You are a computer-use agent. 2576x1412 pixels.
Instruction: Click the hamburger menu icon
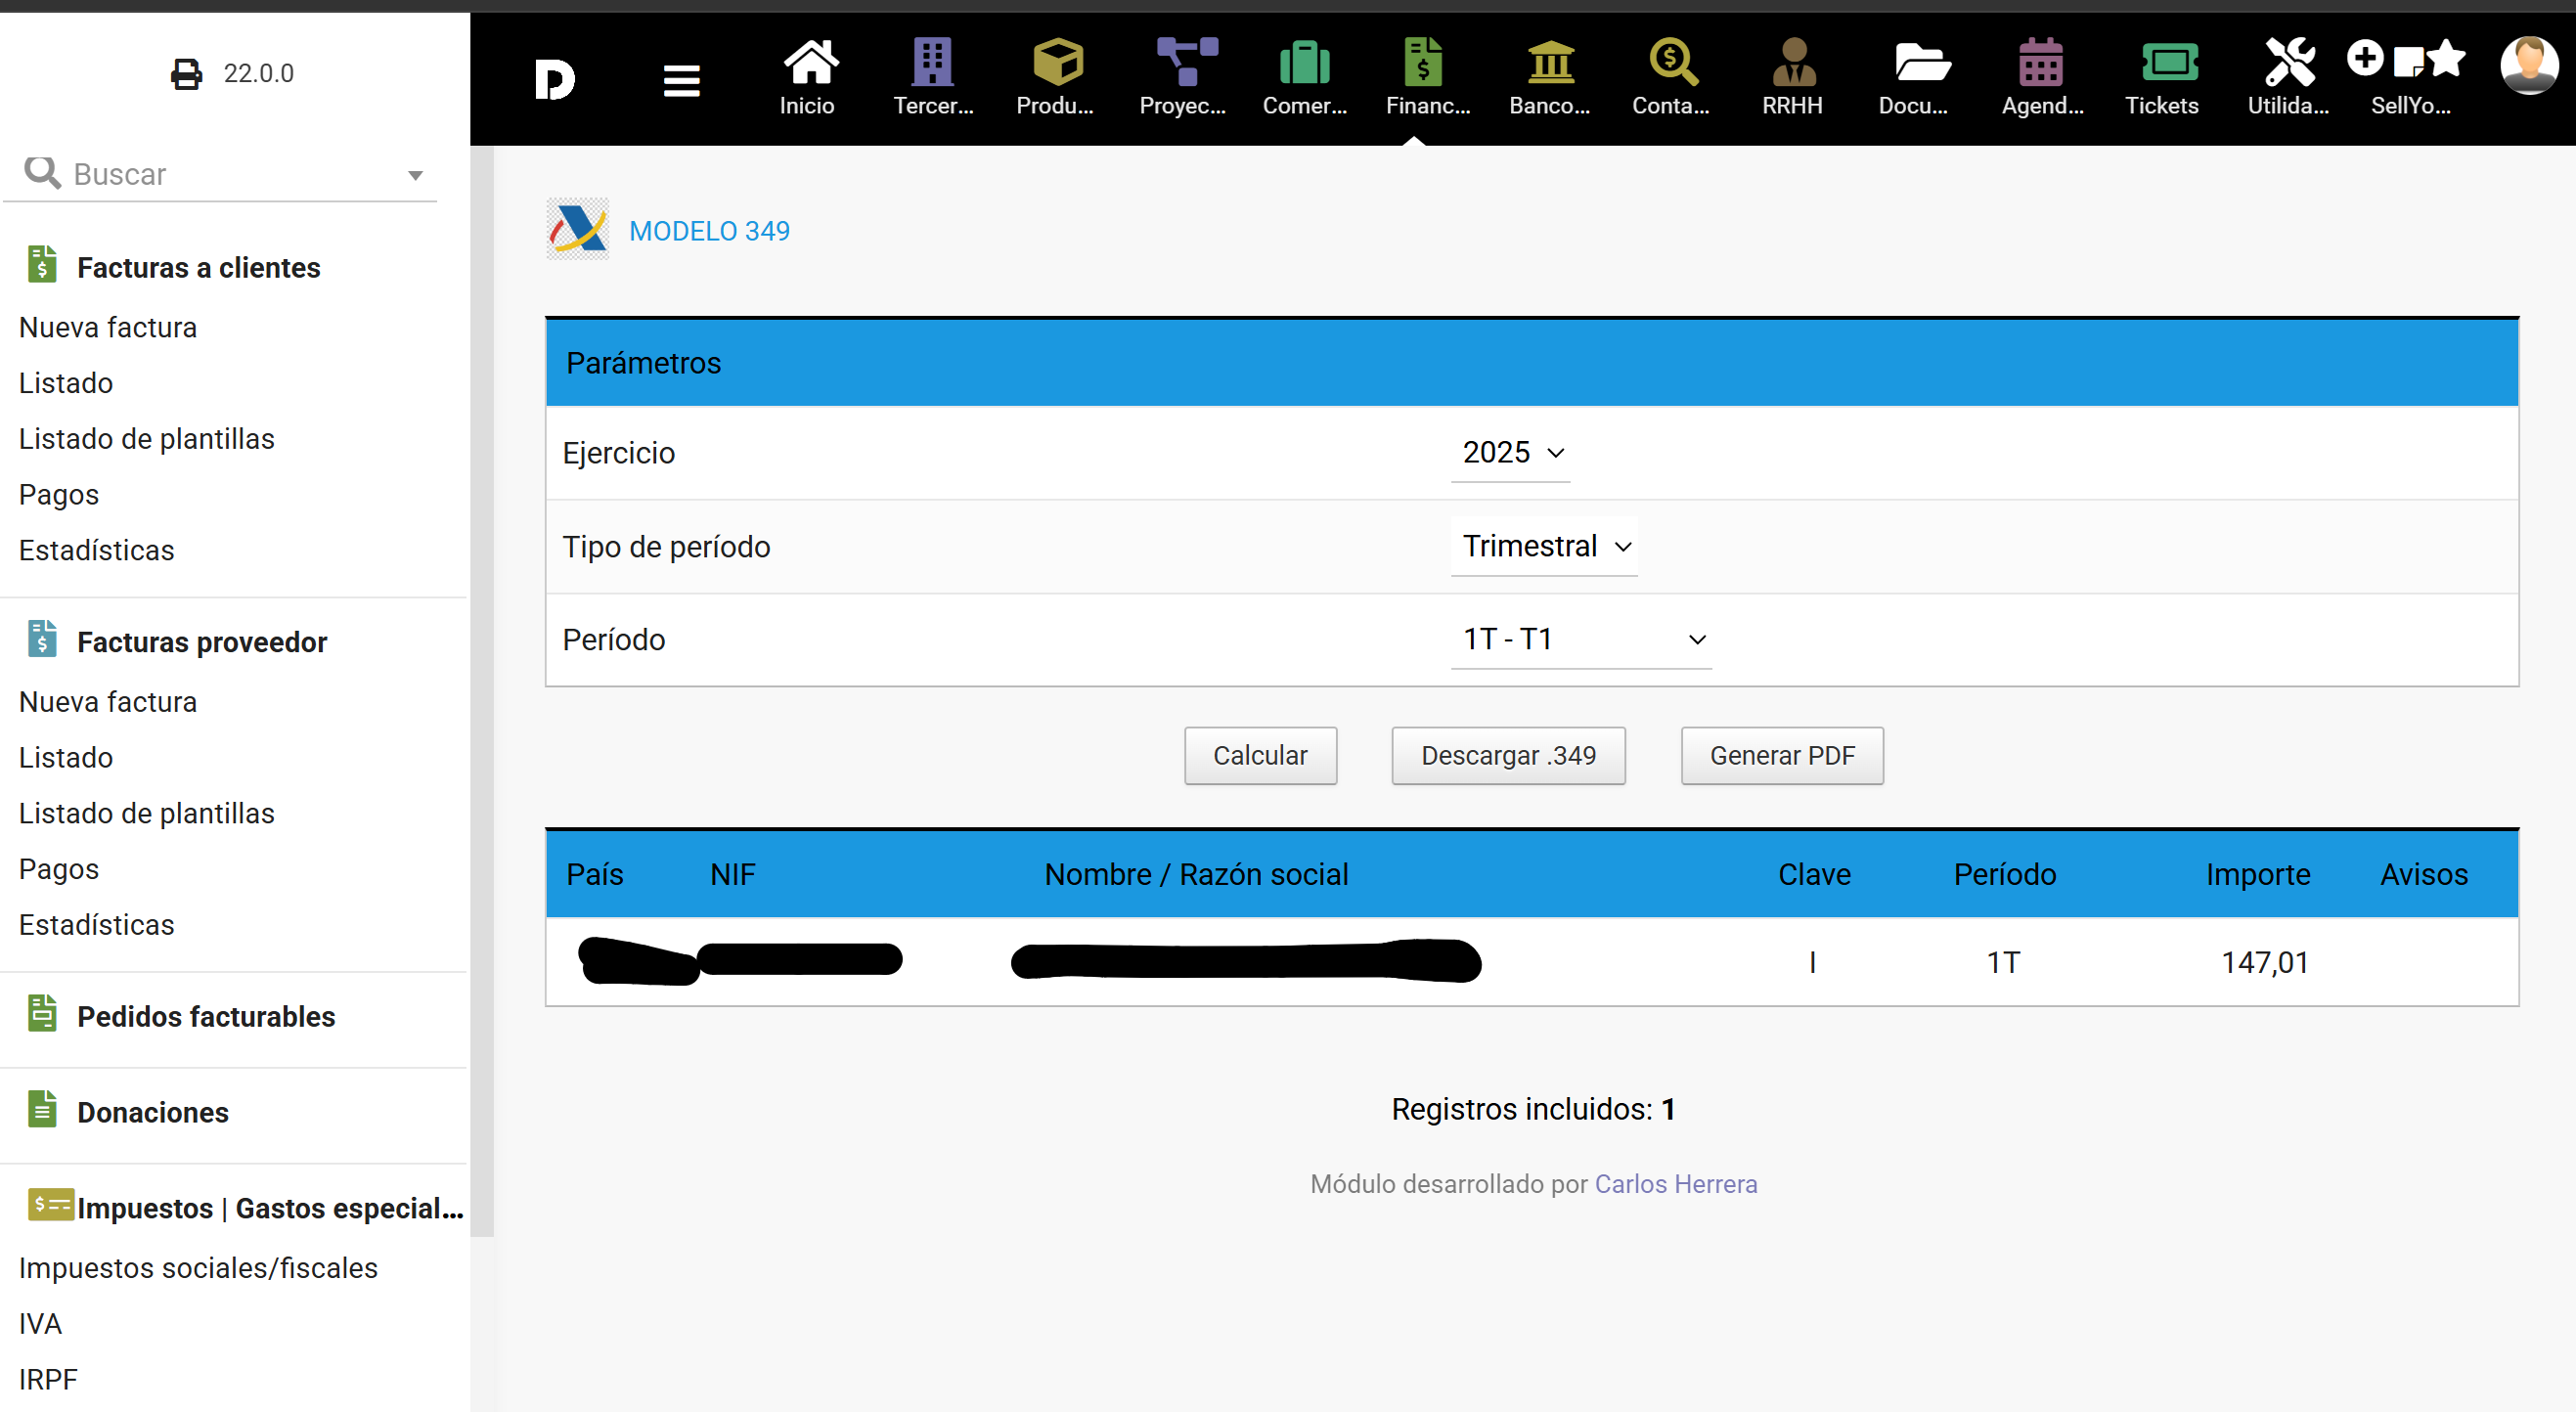(x=681, y=80)
